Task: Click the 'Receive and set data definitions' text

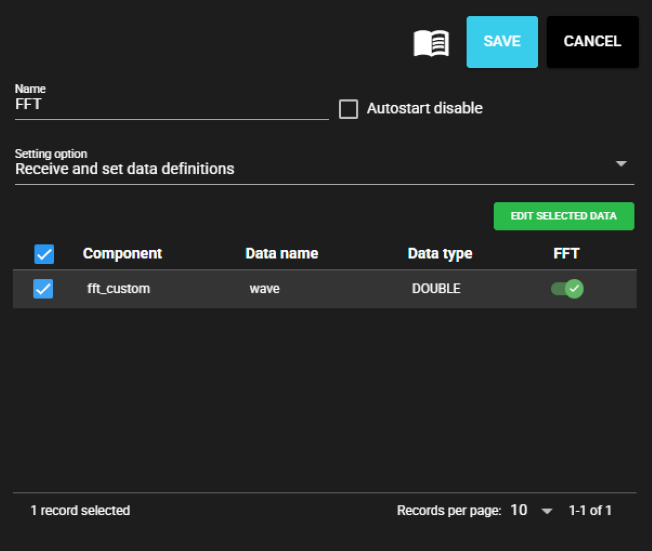Action: (125, 169)
